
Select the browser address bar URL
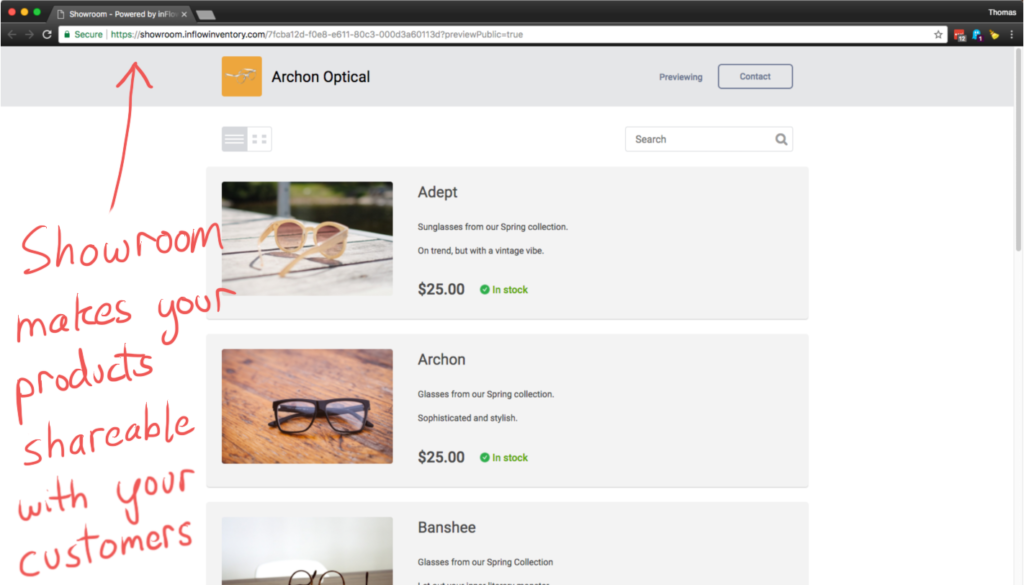click(317, 35)
